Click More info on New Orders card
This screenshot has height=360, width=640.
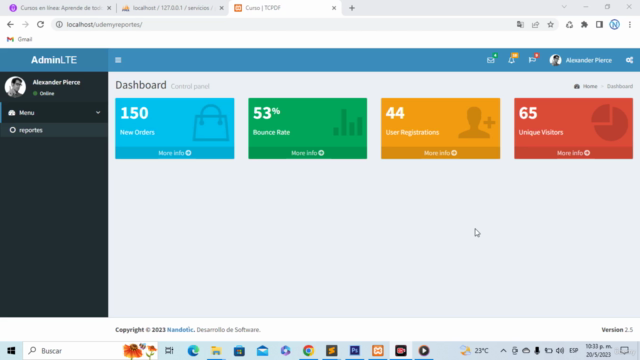coord(175,153)
